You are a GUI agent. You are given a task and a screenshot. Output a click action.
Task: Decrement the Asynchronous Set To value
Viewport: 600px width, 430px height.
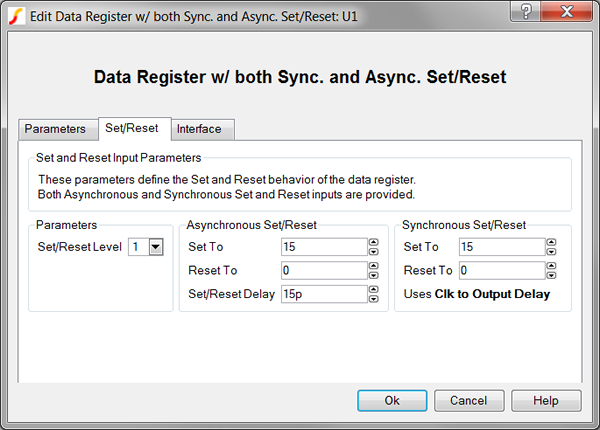(x=373, y=252)
